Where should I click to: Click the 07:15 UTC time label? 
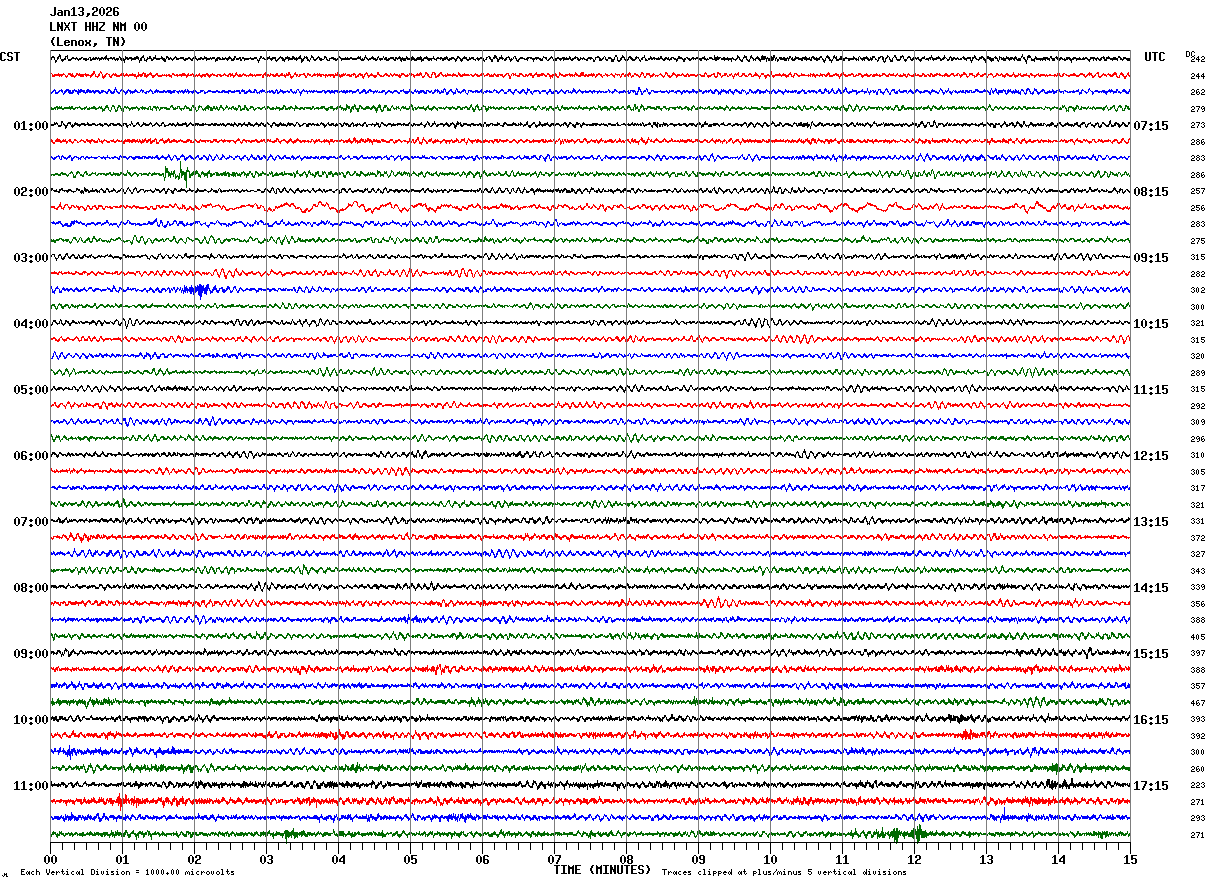(1151, 126)
